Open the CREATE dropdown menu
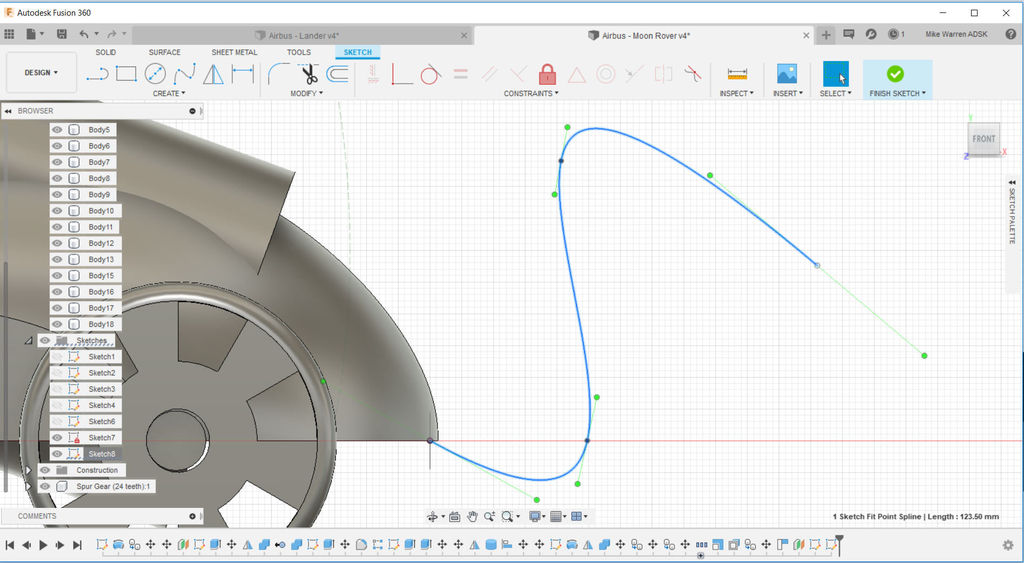This screenshot has width=1024, height=563. [x=168, y=93]
